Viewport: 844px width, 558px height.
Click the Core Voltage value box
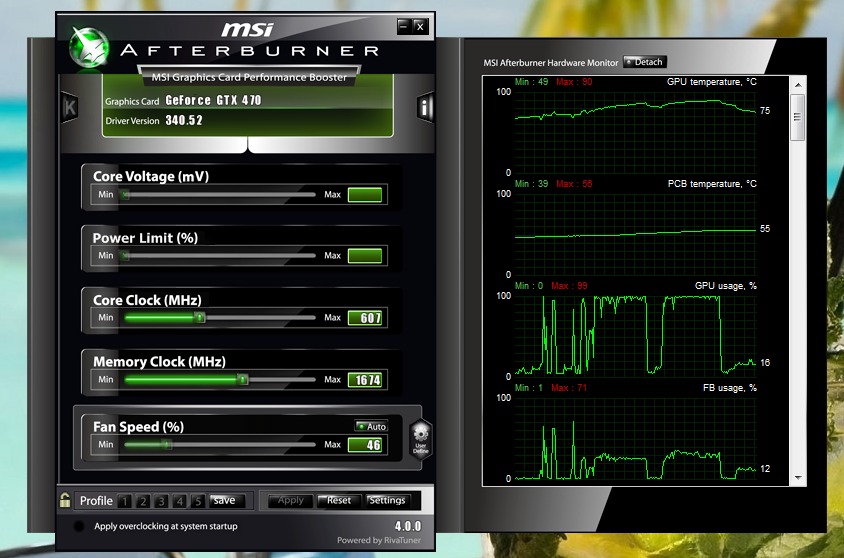365,195
